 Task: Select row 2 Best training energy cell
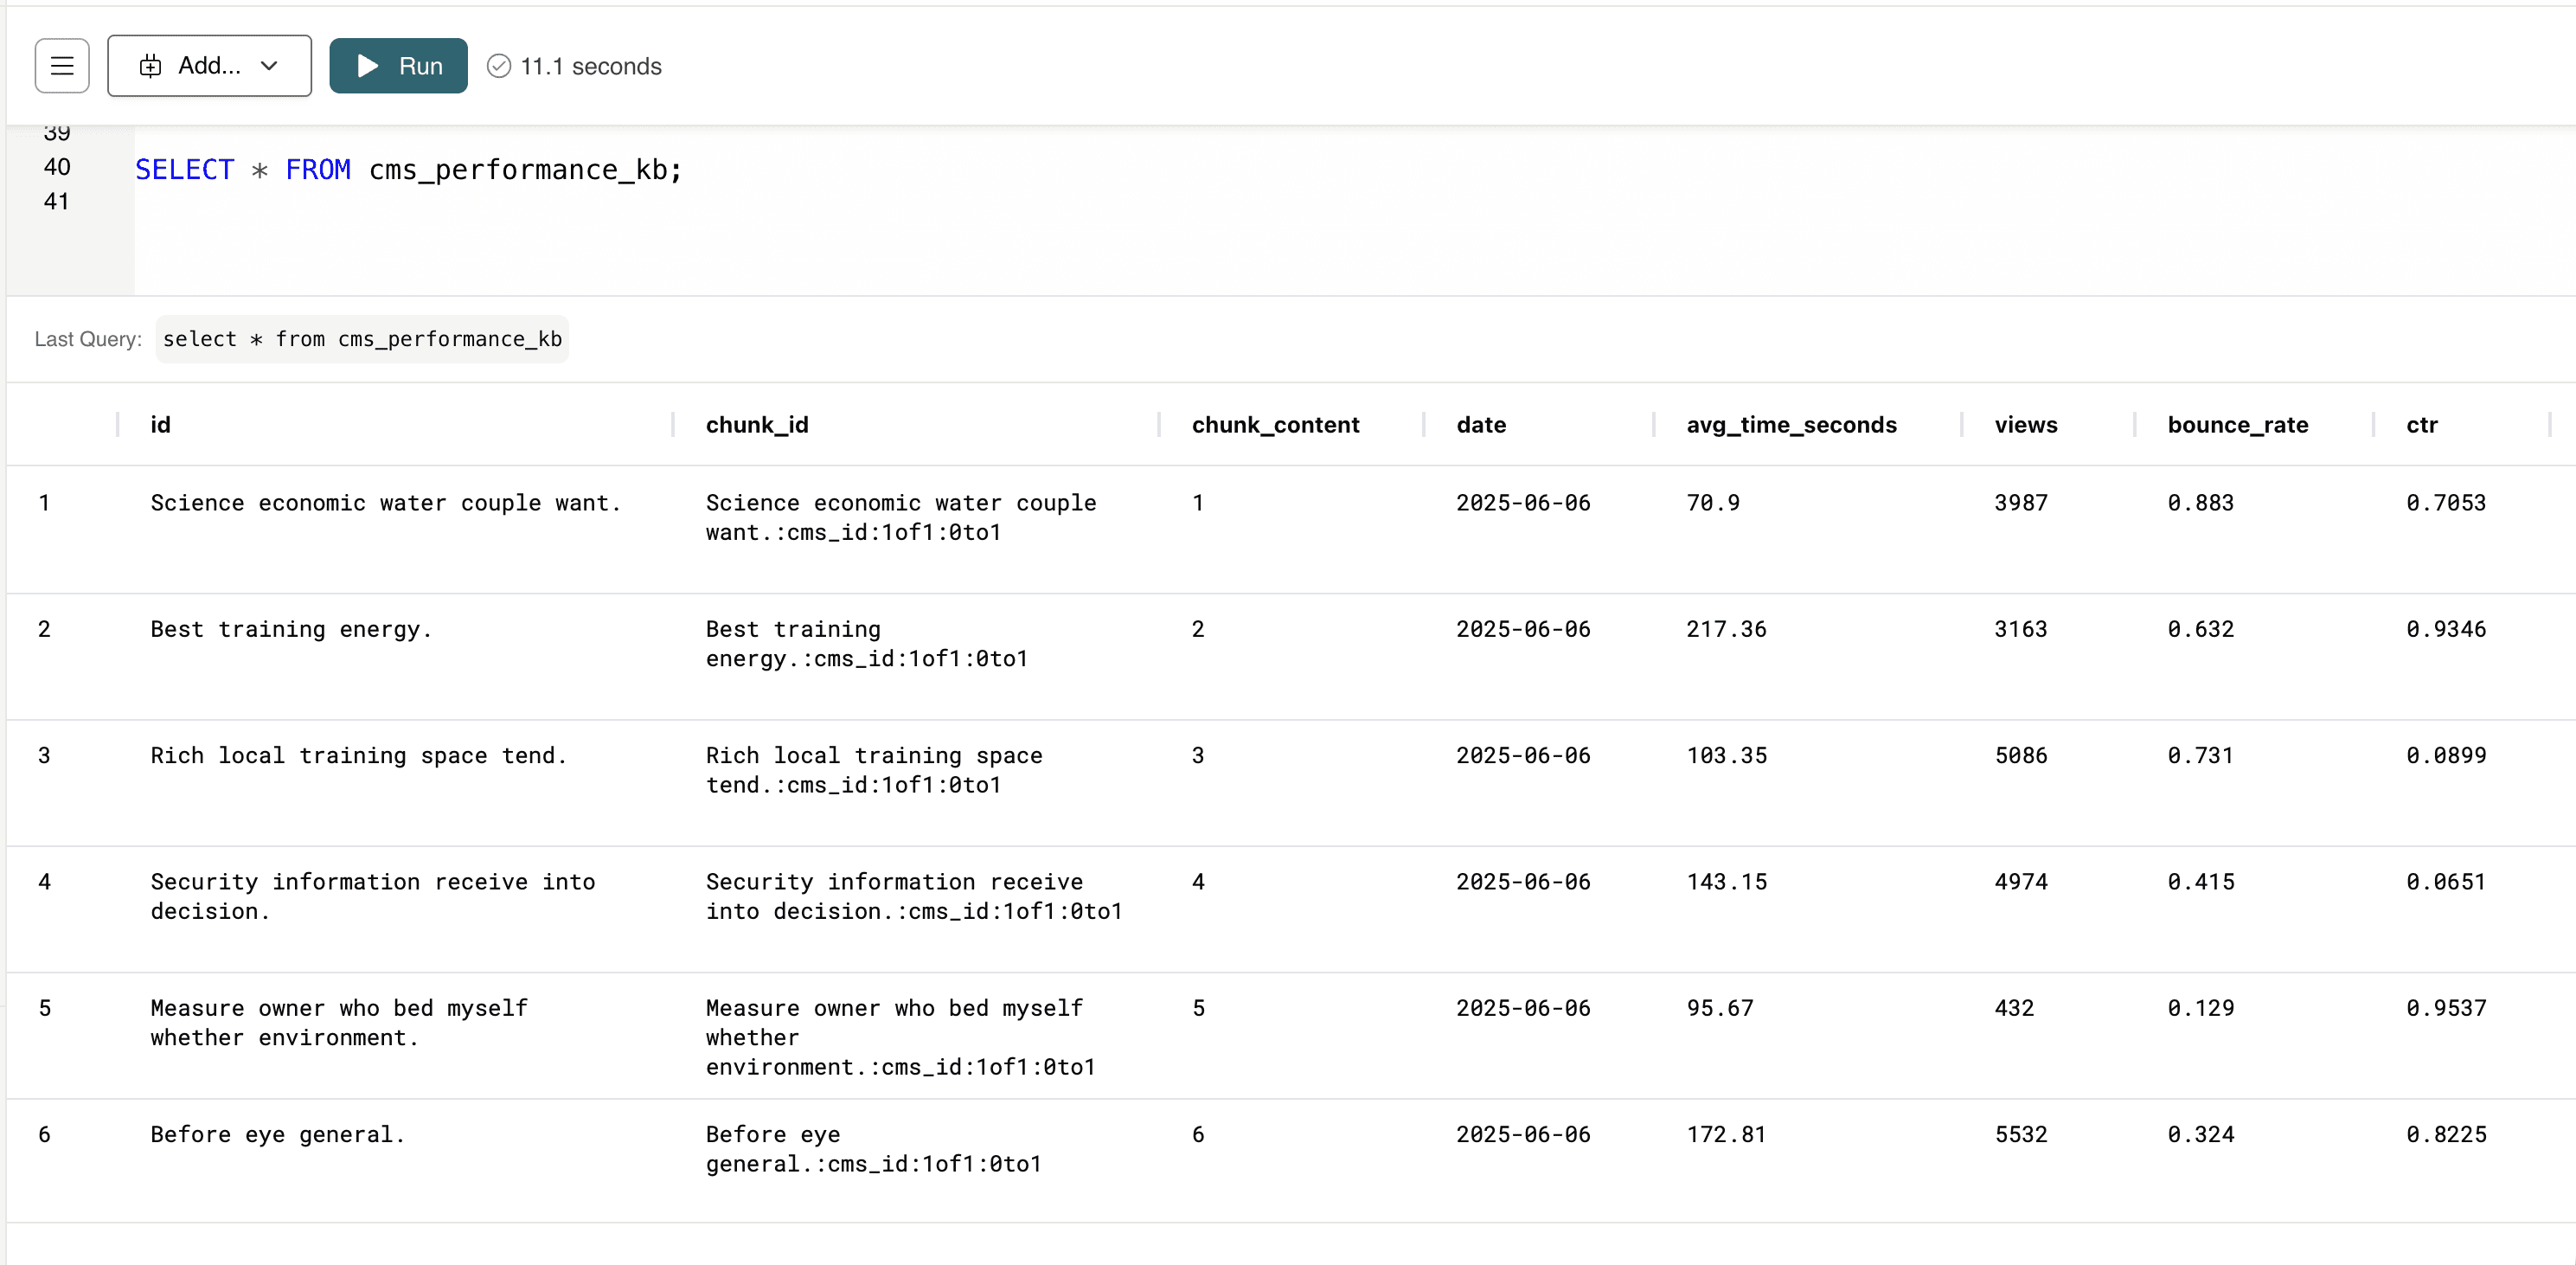(x=290, y=629)
